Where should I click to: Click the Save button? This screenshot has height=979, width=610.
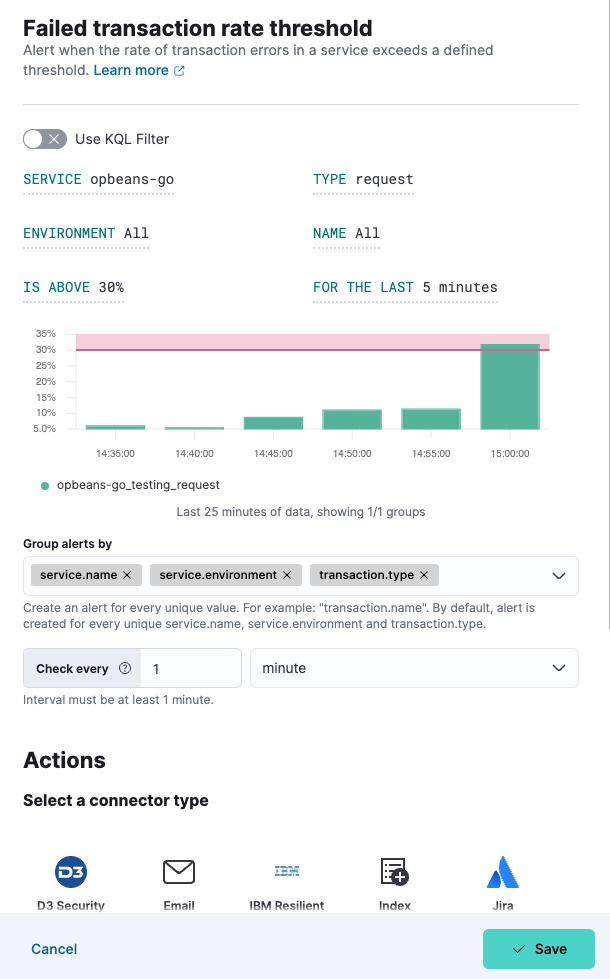[539, 949]
